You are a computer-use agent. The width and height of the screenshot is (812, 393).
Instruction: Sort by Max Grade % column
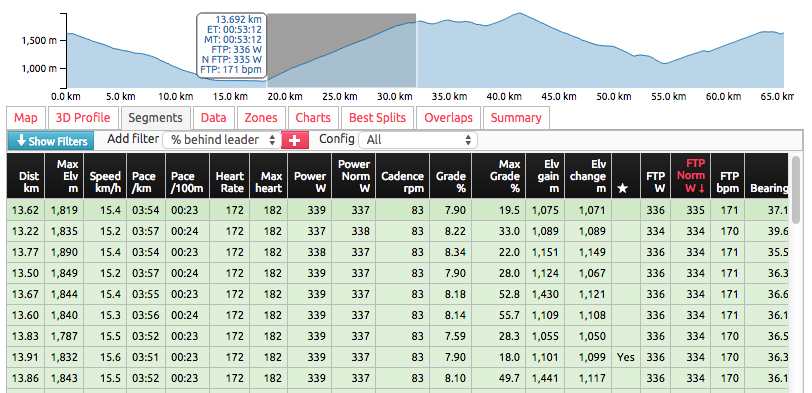coord(499,176)
